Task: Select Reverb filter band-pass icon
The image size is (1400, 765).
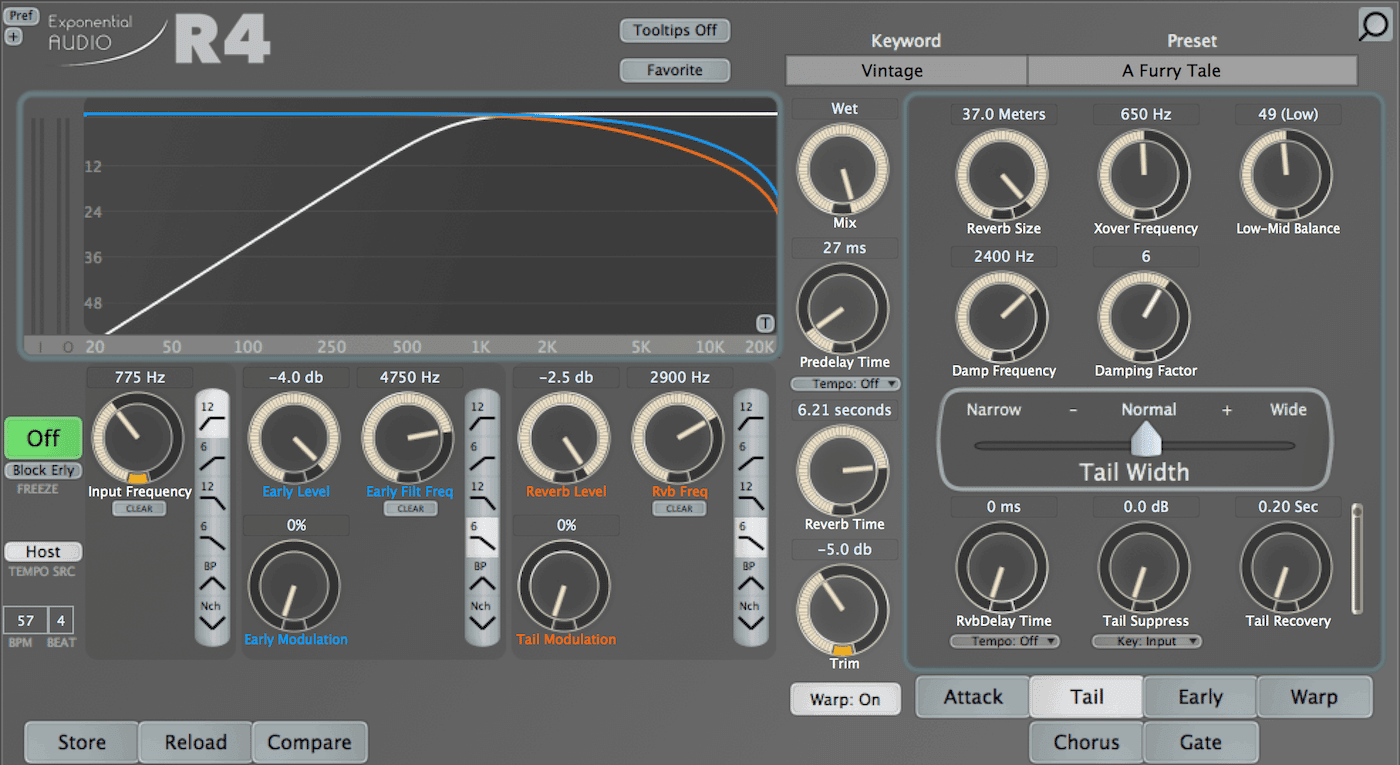Action: [751, 577]
